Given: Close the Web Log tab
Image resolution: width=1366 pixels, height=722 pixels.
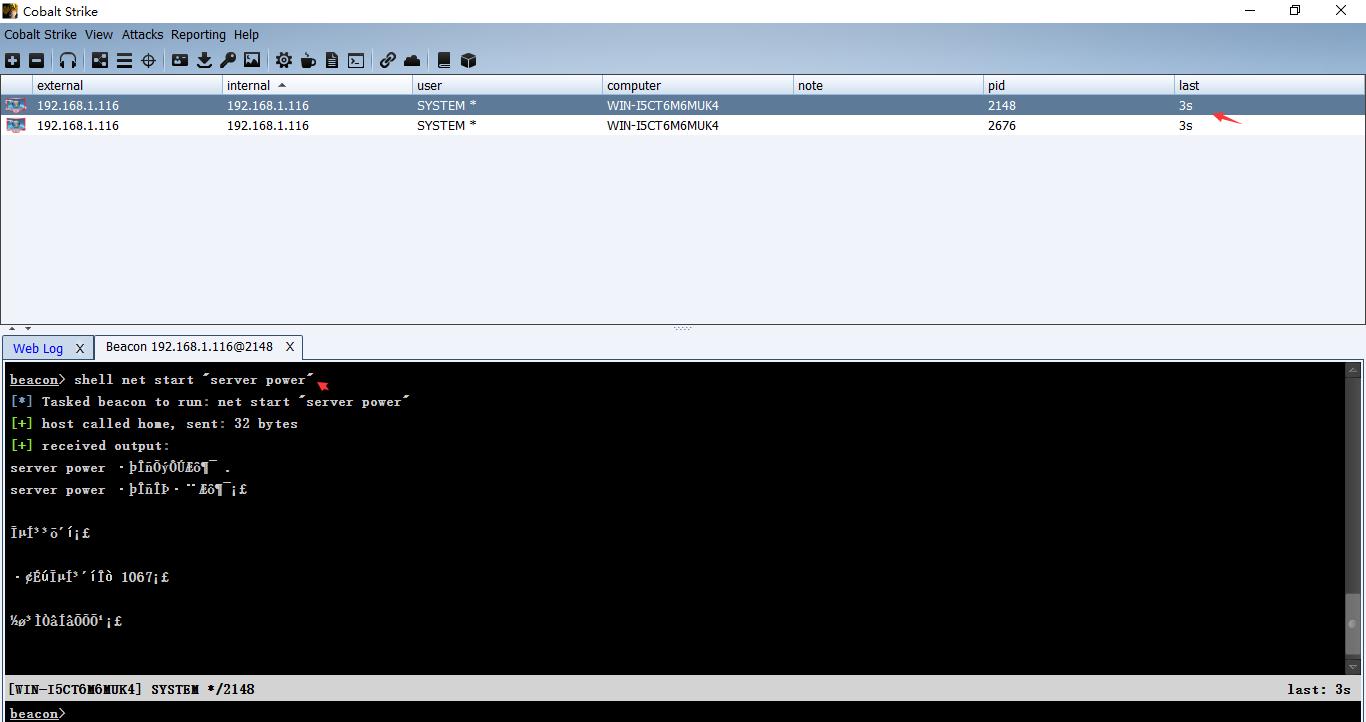Looking at the screenshot, I should [x=81, y=348].
